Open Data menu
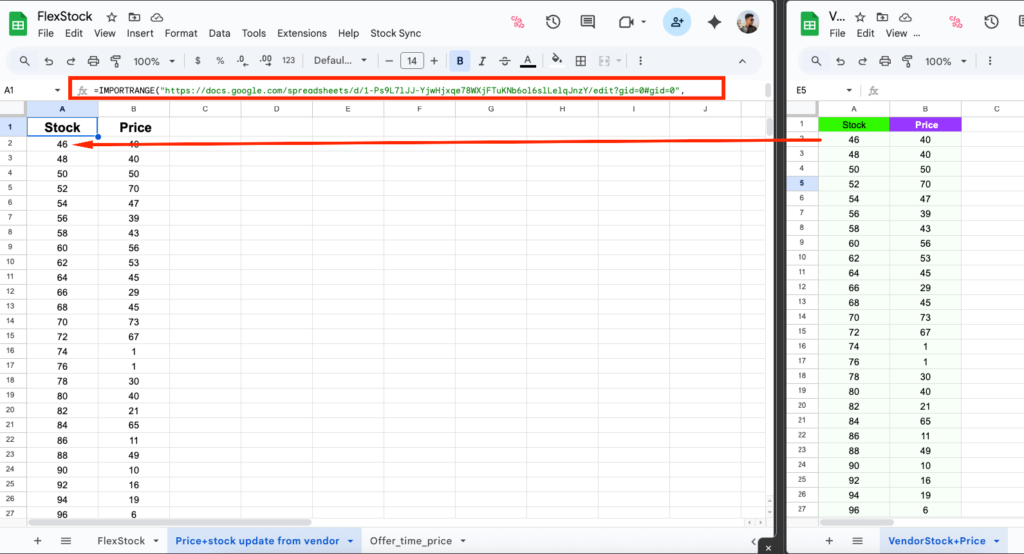This screenshot has width=1024, height=554. [219, 33]
